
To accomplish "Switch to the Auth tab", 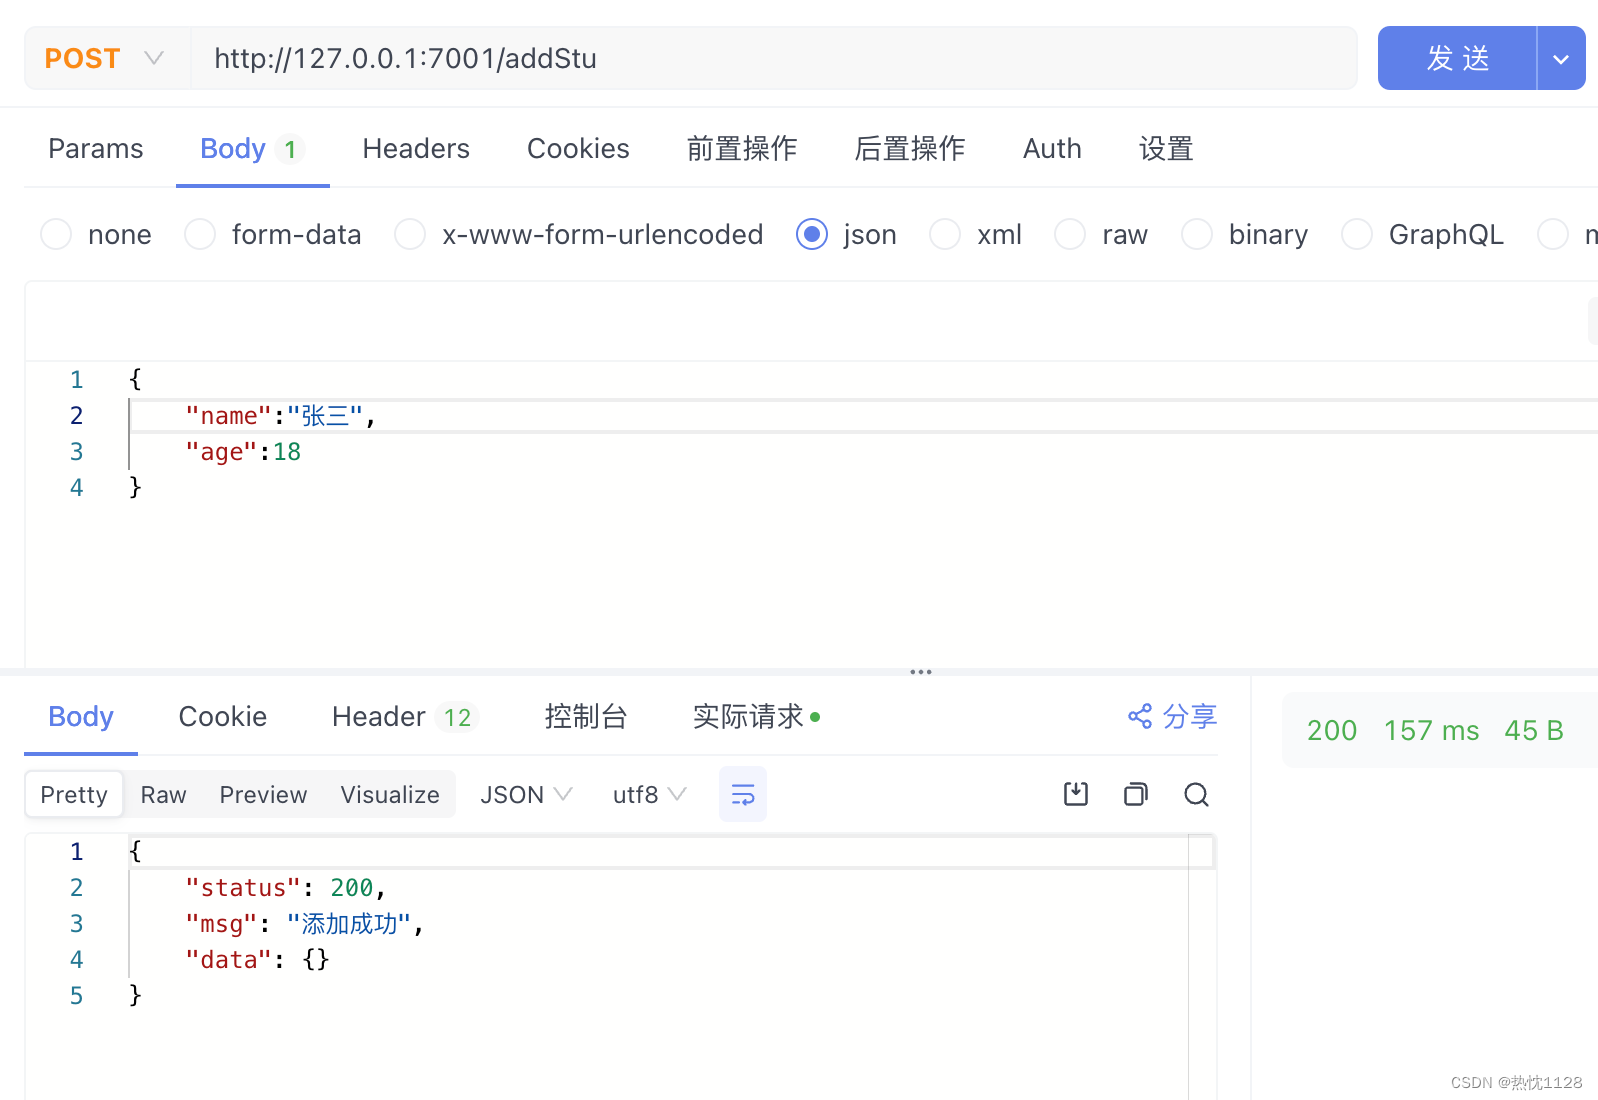I will pos(1052,148).
